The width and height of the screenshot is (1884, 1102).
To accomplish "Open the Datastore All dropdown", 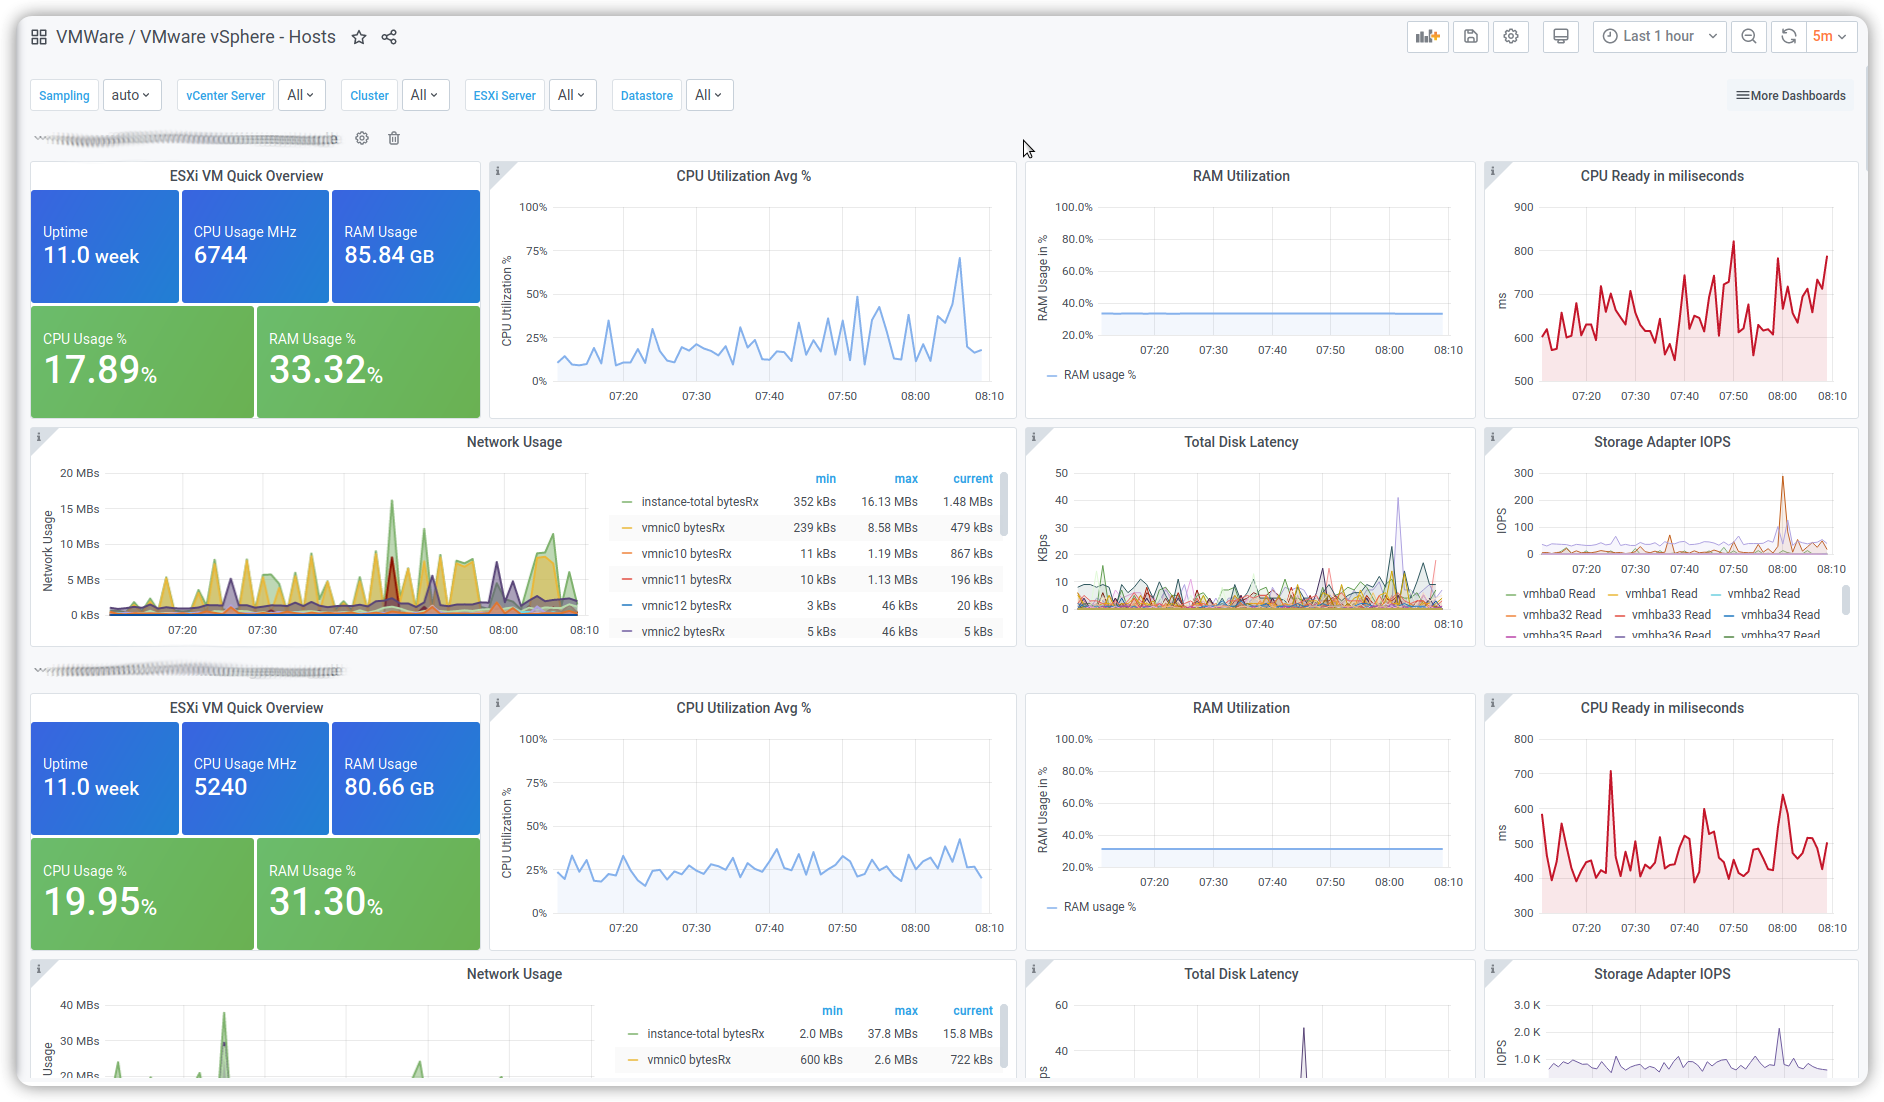I will 709,95.
